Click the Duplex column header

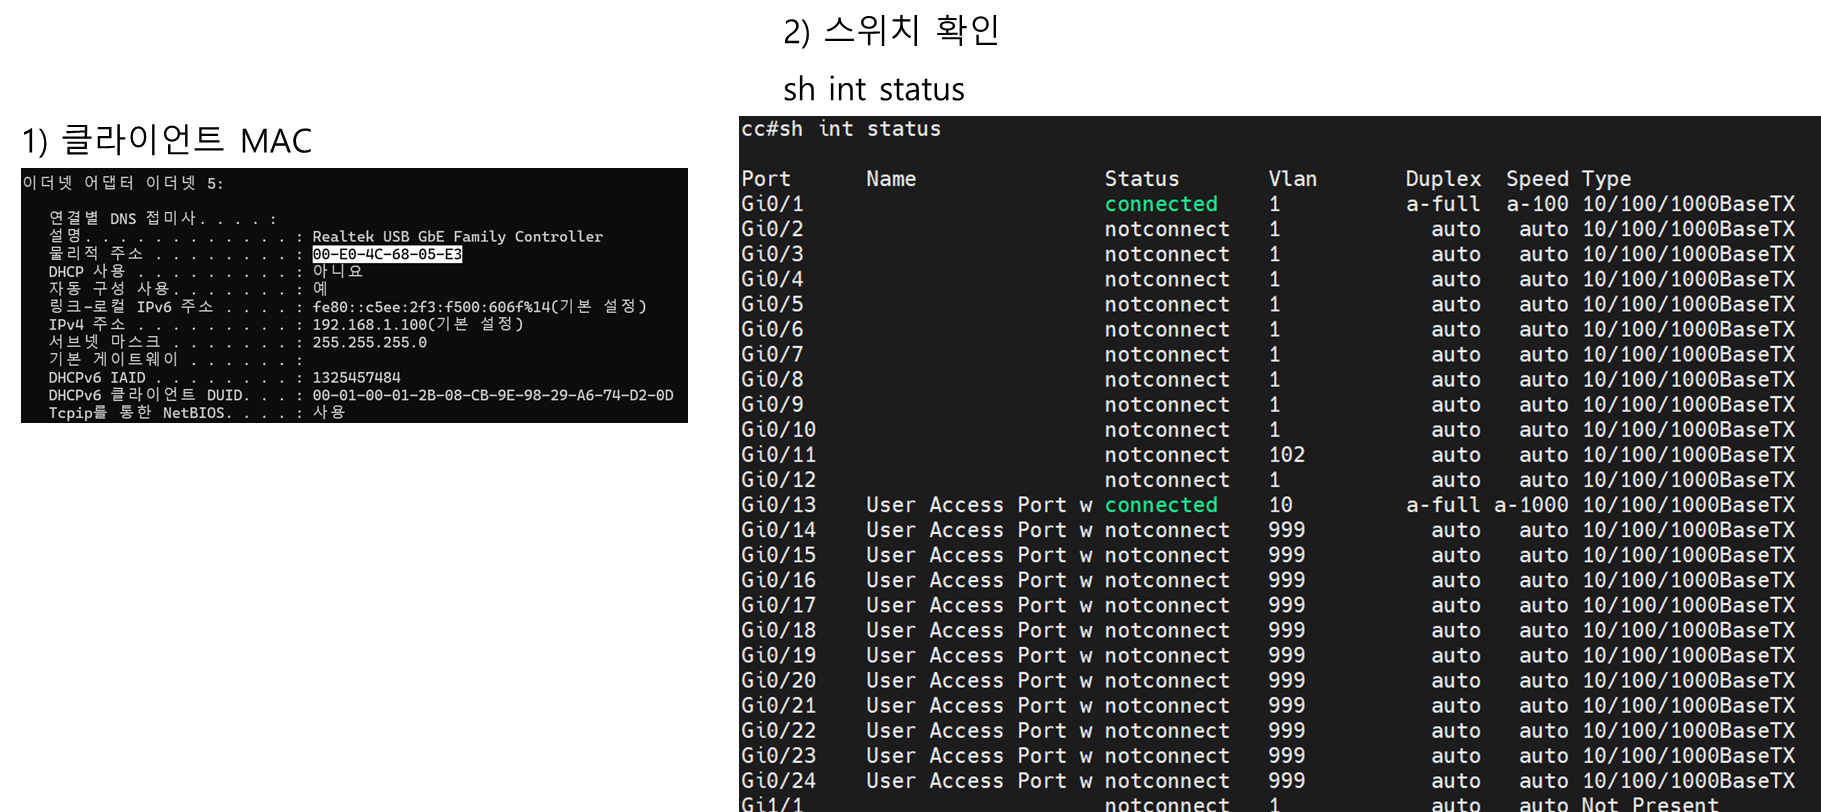point(1442,179)
